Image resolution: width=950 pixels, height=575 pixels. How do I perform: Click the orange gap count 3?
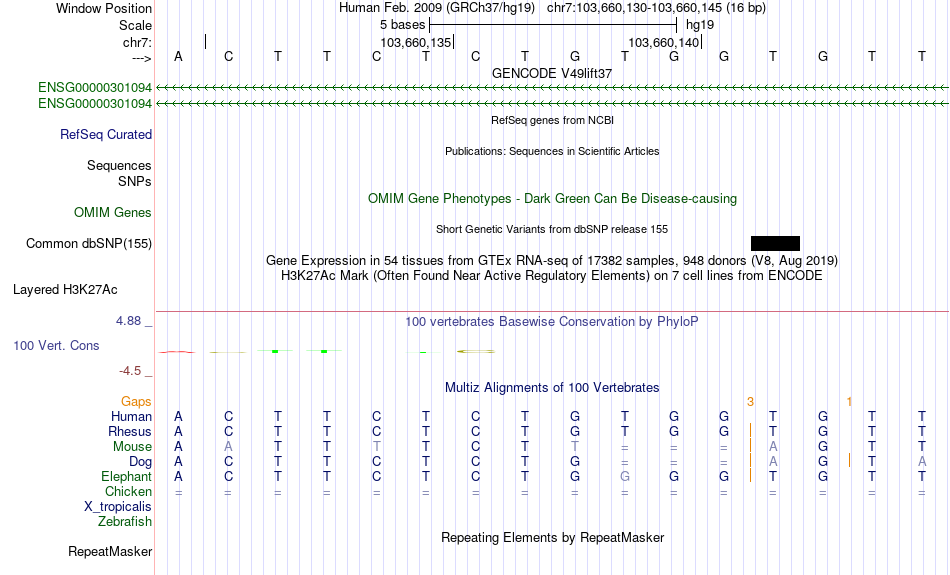[x=750, y=402]
